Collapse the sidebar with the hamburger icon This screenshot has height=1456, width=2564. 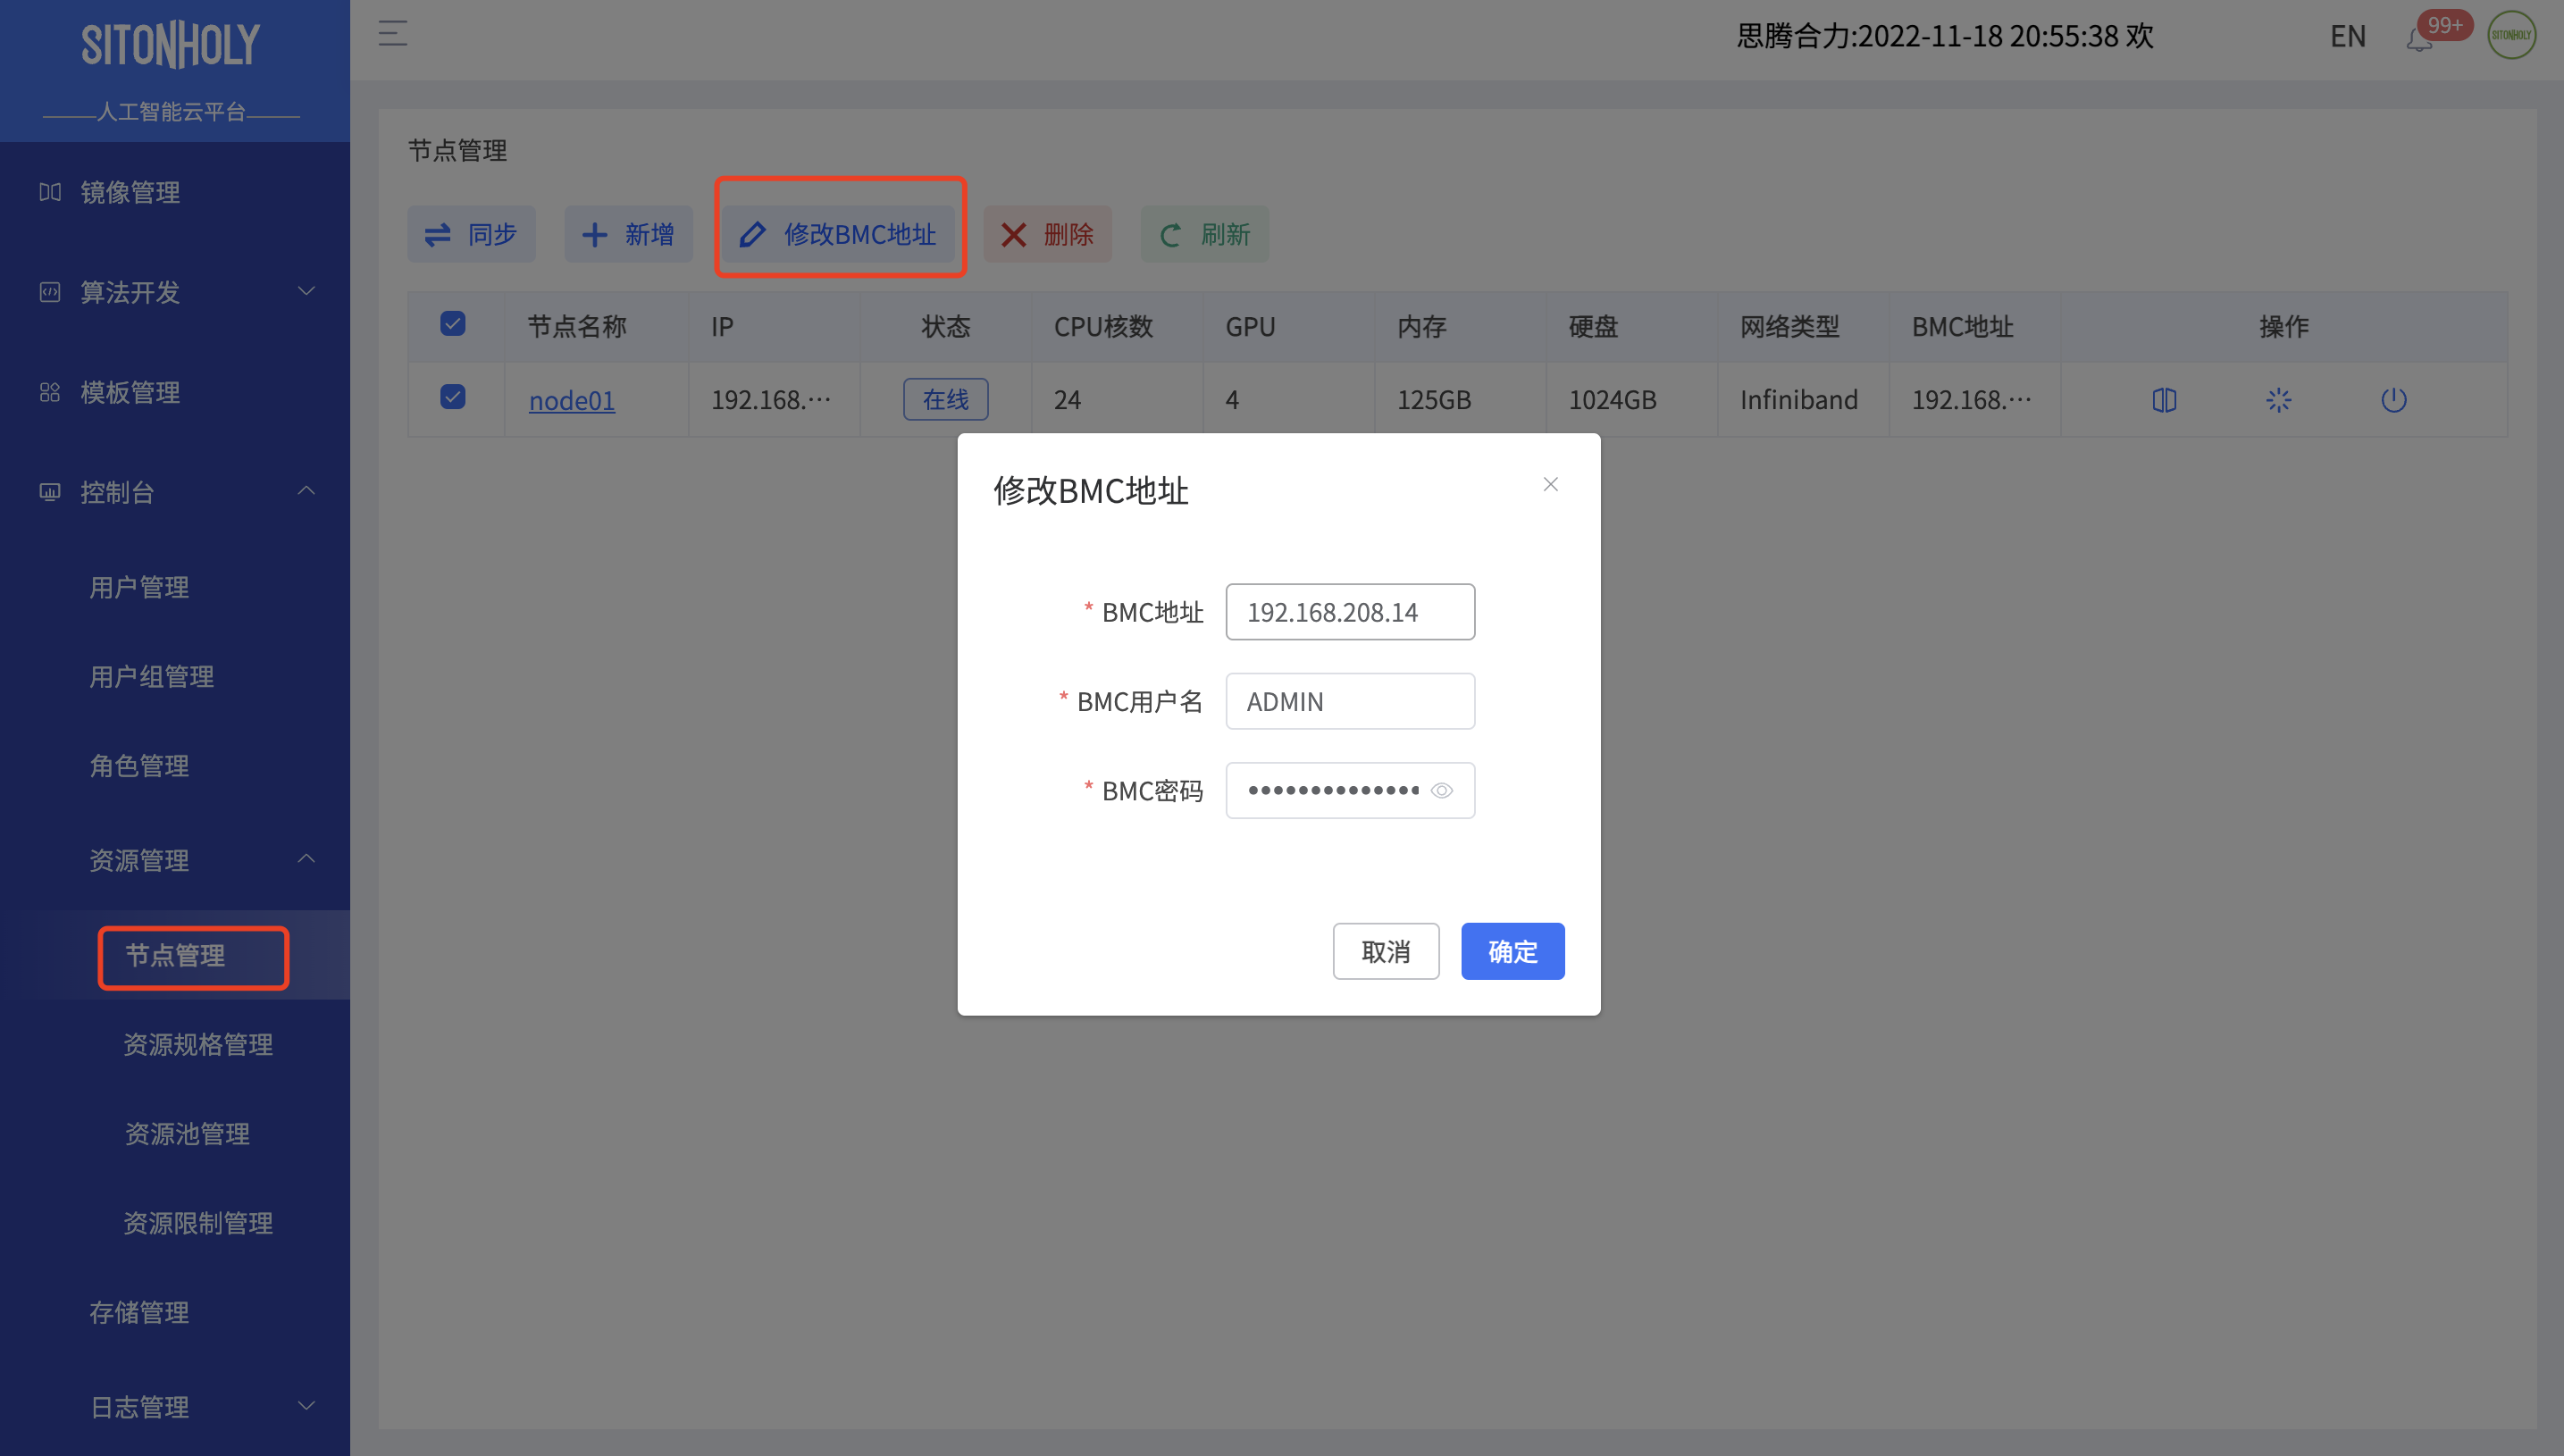[392, 34]
